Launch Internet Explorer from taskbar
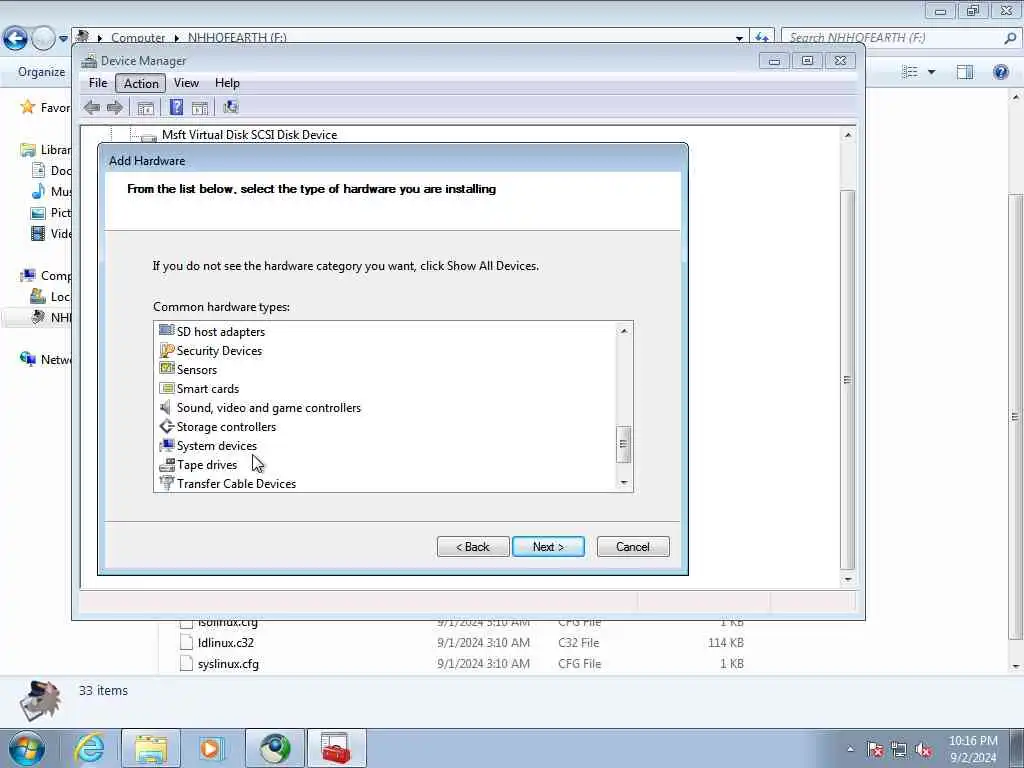Viewport: 1024px width, 768px height. click(89, 748)
